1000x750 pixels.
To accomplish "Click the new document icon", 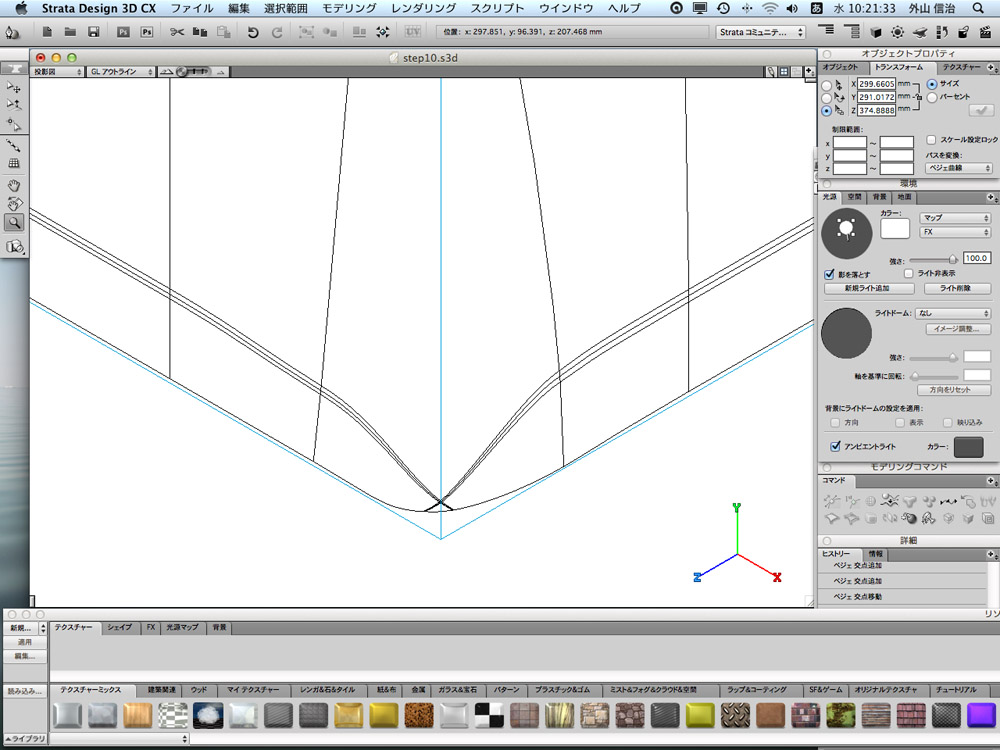I will pyautogui.click(x=47, y=32).
